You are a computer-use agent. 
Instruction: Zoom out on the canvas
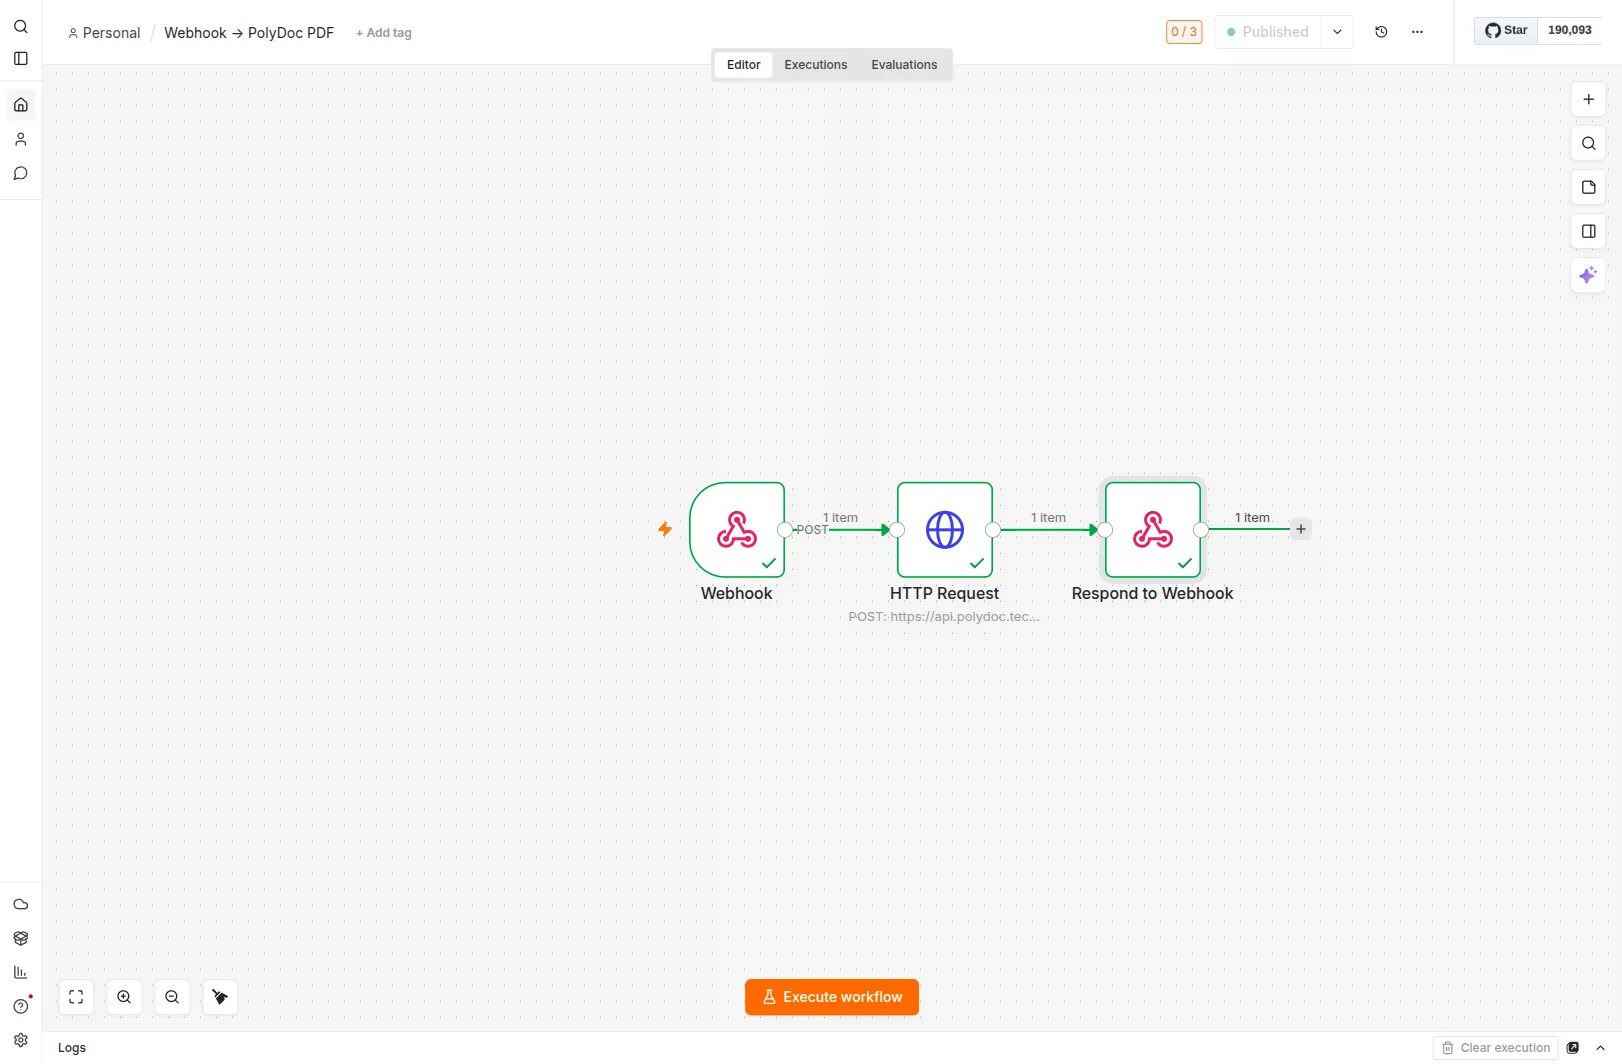tap(172, 997)
